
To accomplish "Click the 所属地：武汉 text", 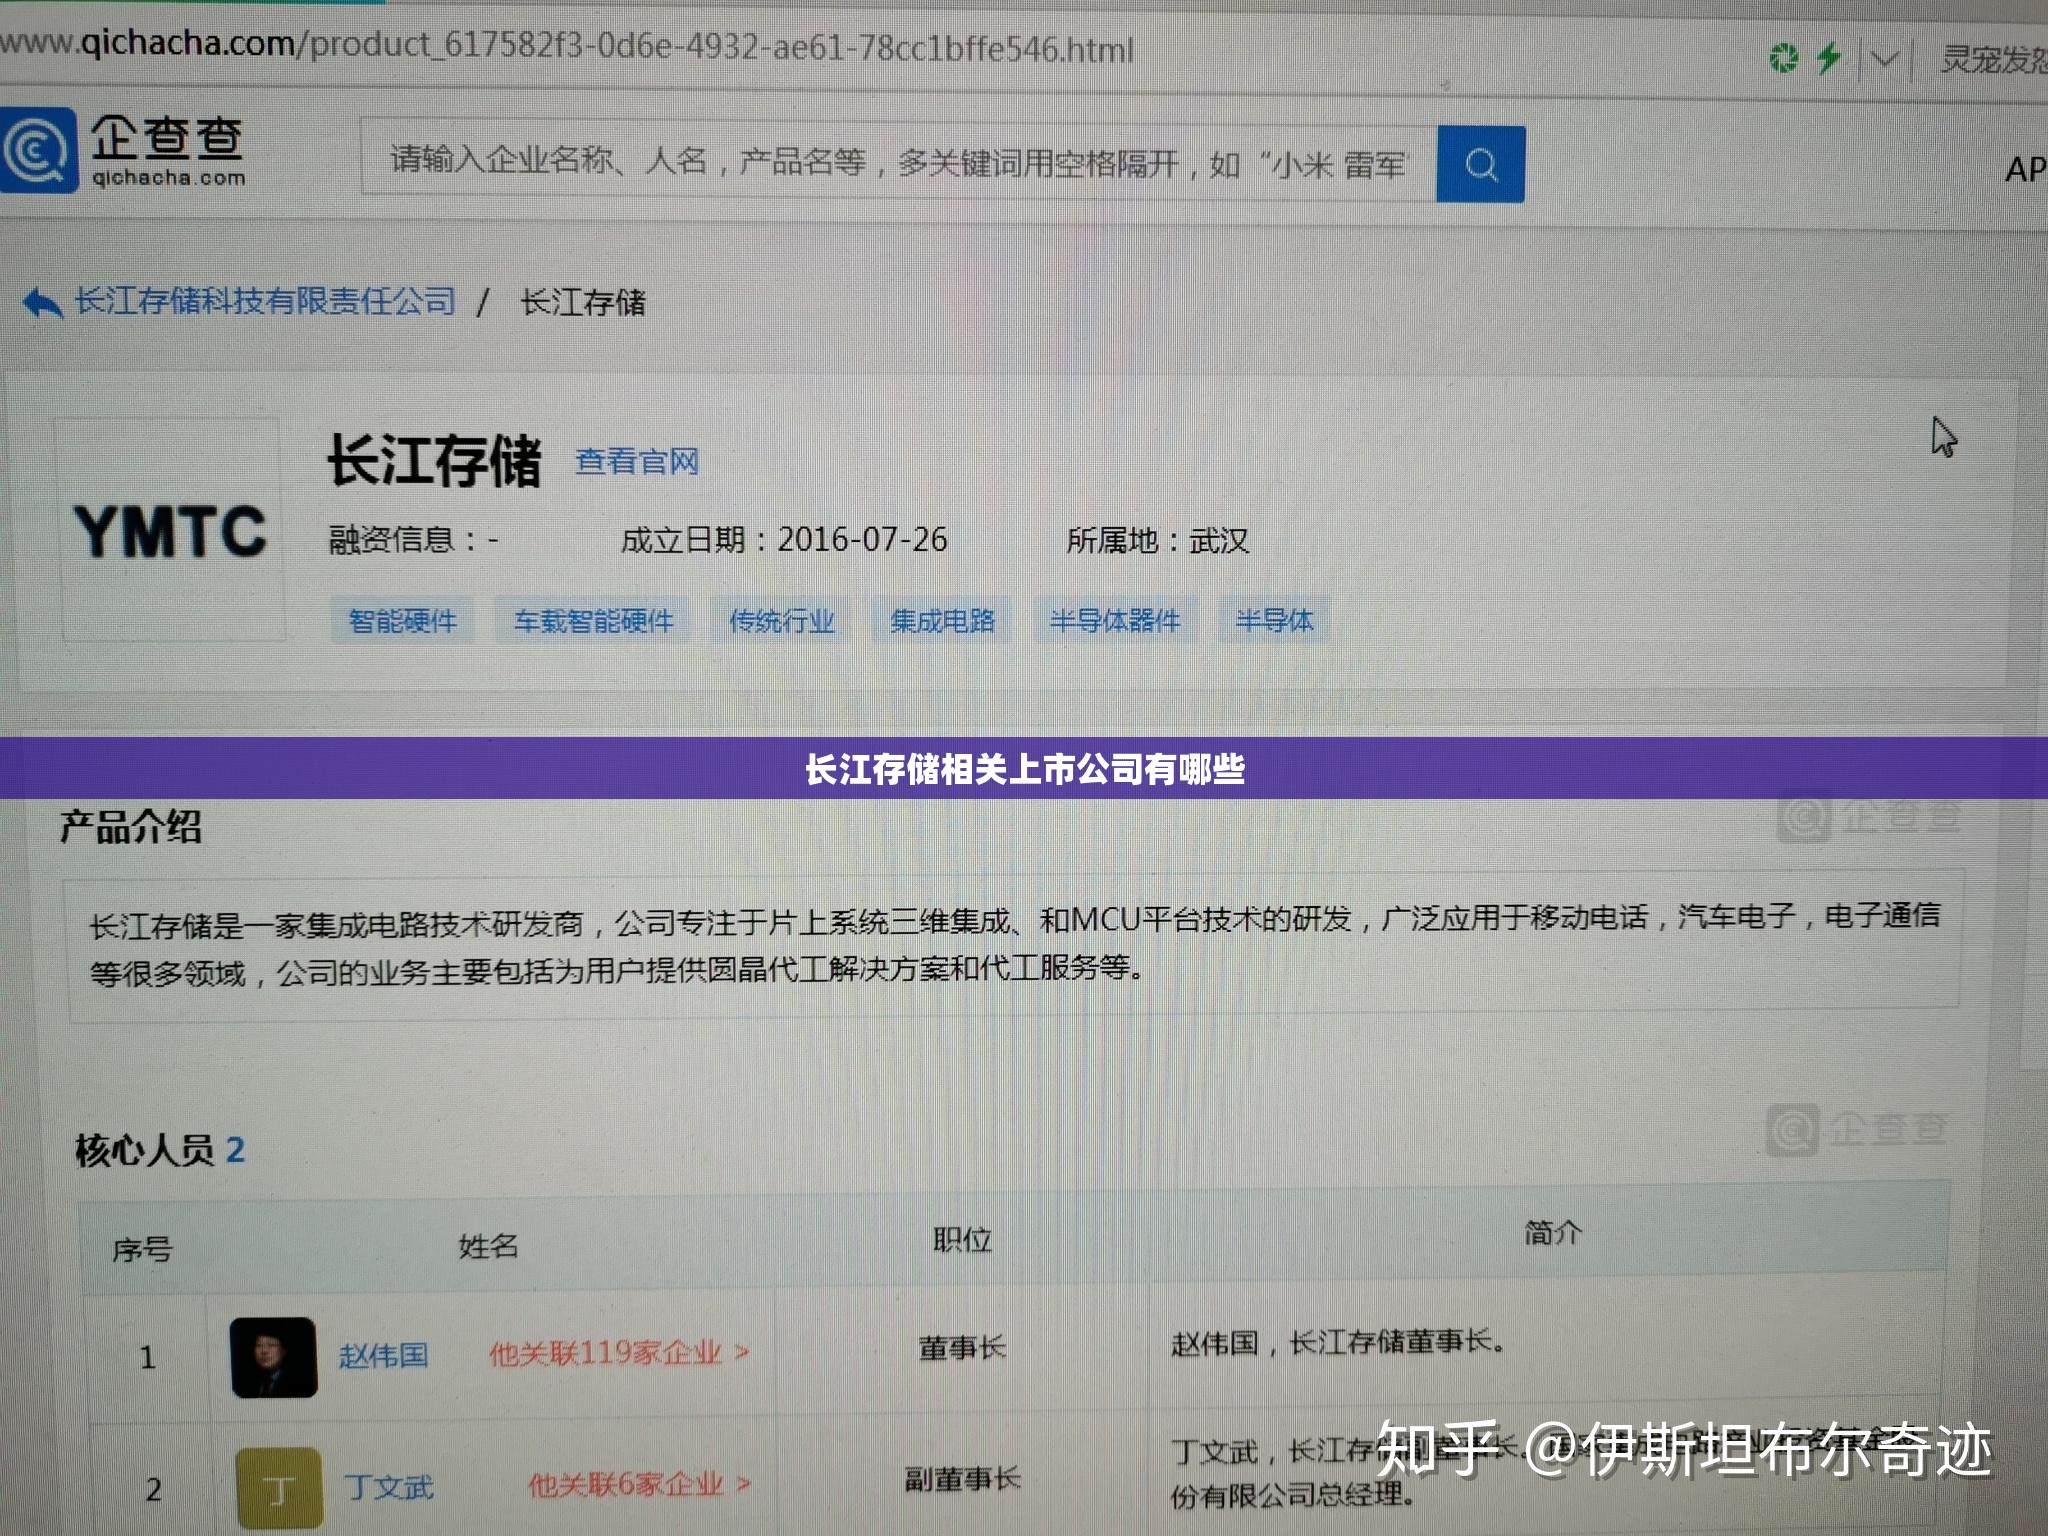I will point(1158,540).
